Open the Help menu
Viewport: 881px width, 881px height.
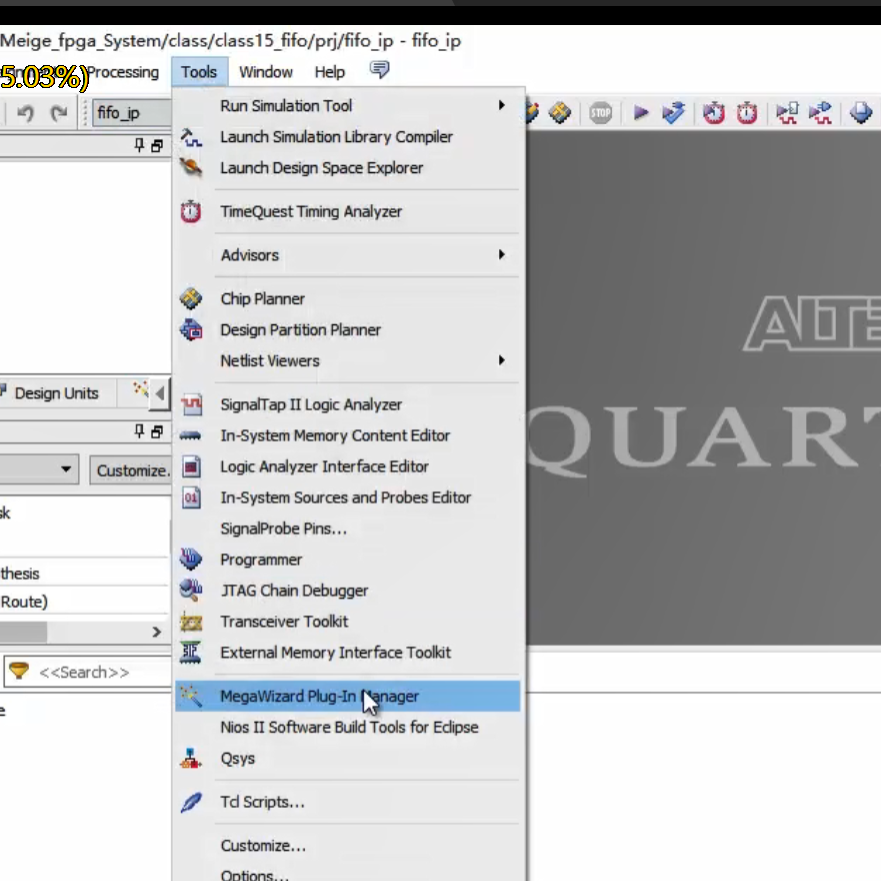[x=330, y=72]
